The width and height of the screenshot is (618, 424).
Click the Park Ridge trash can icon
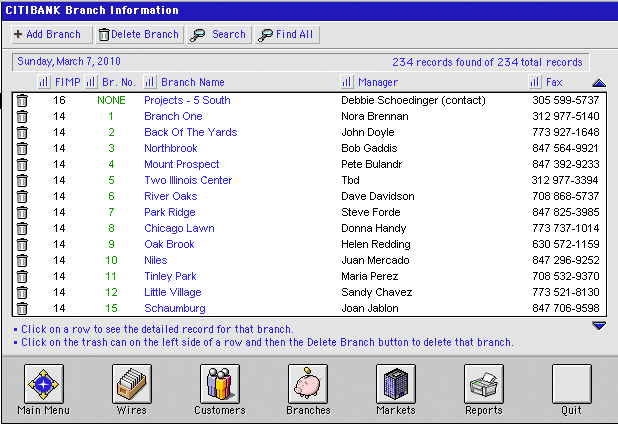[x=22, y=212]
